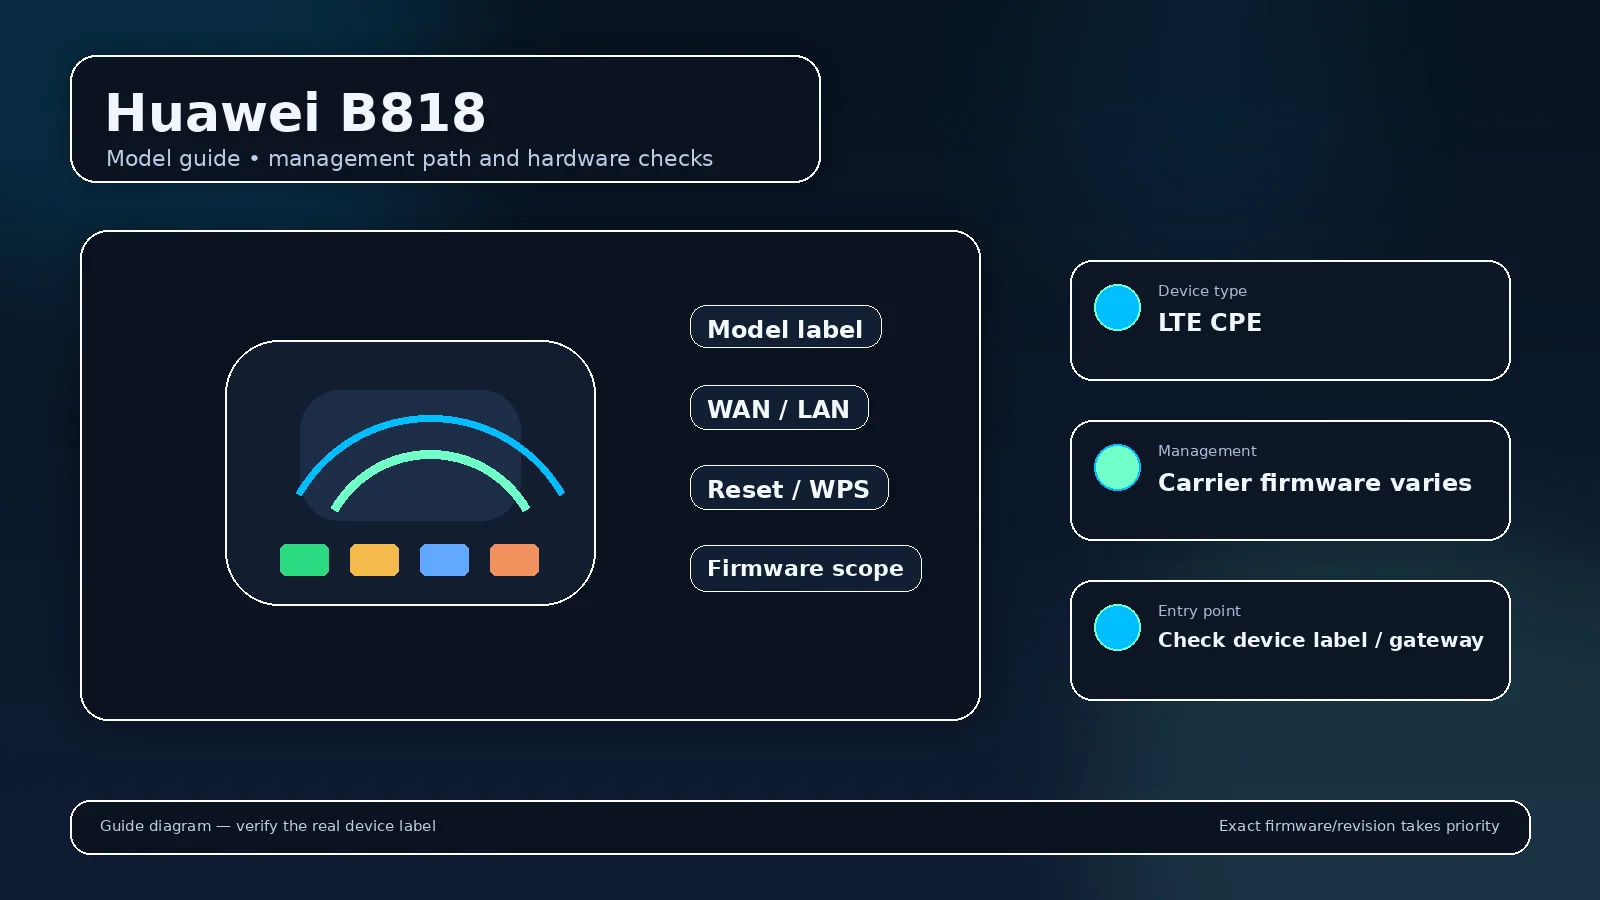Image resolution: width=1600 pixels, height=900 pixels.
Task: Click the mint dot beside Management
Action: click(1117, 467)
